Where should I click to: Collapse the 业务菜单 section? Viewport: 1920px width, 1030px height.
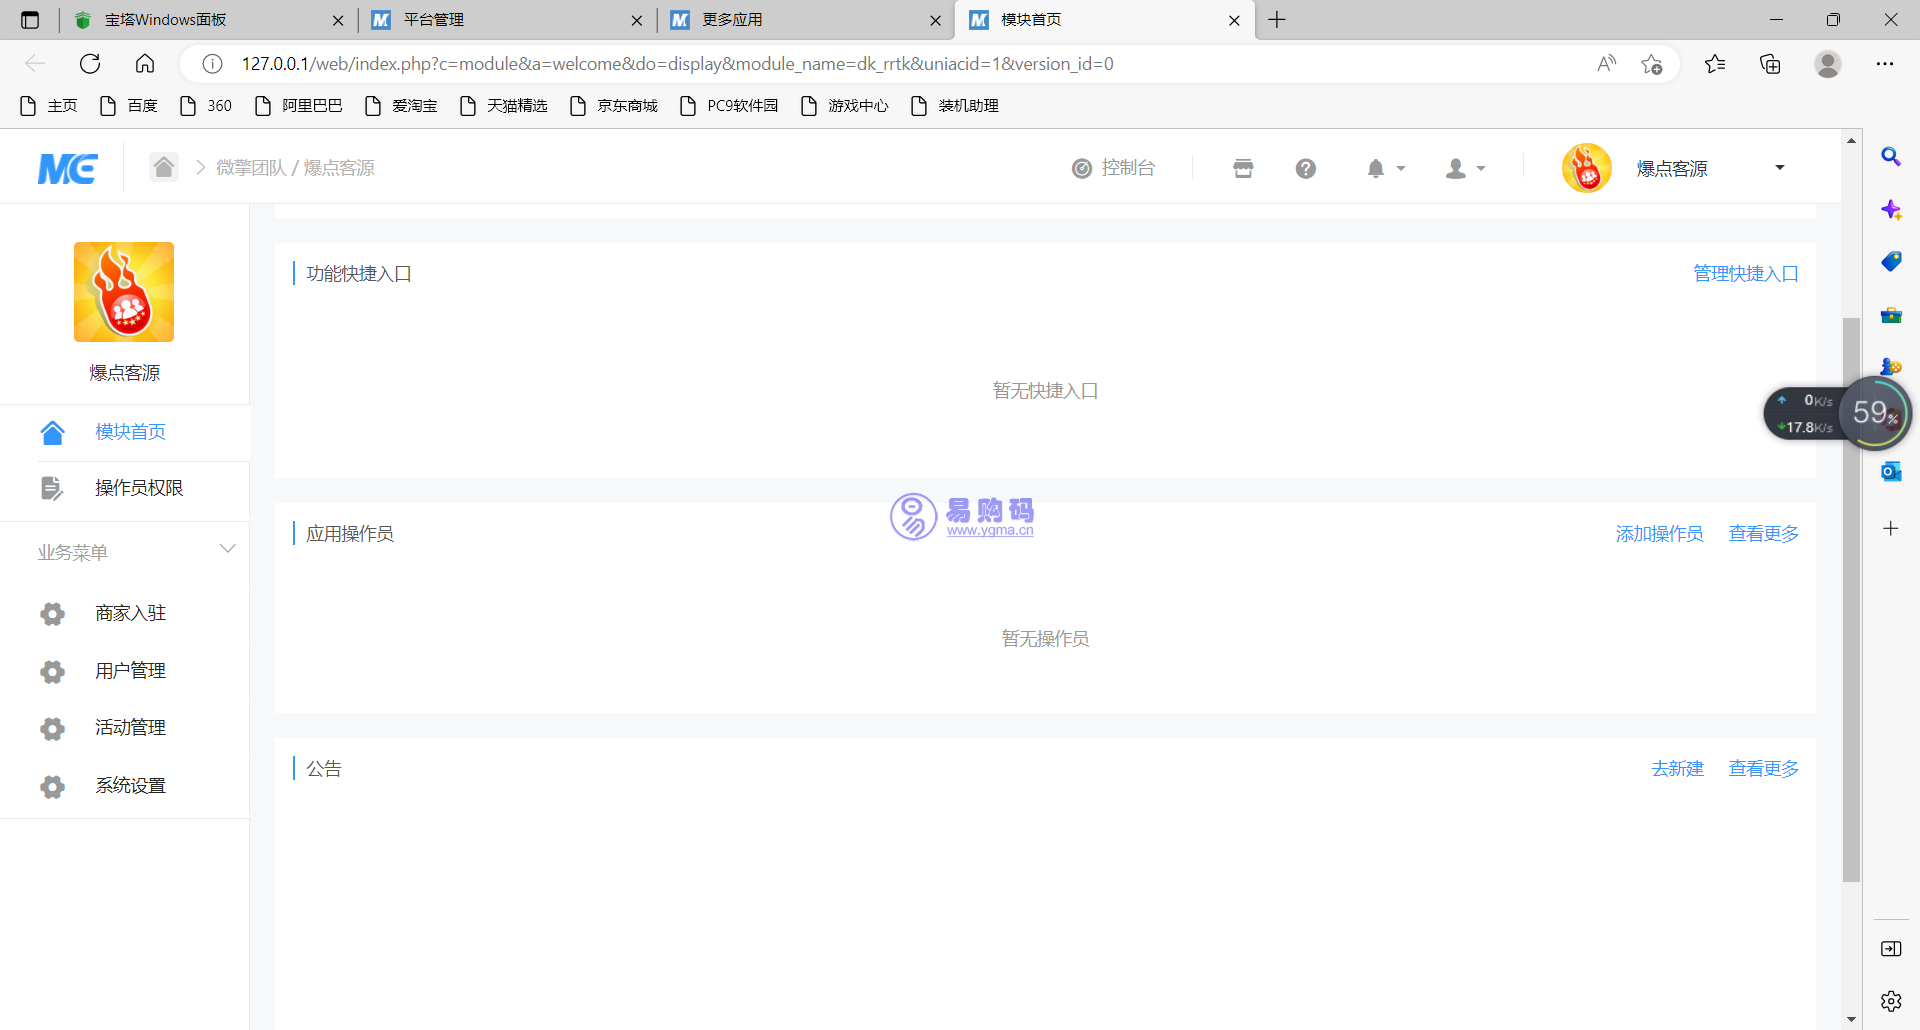pos(227,549)
